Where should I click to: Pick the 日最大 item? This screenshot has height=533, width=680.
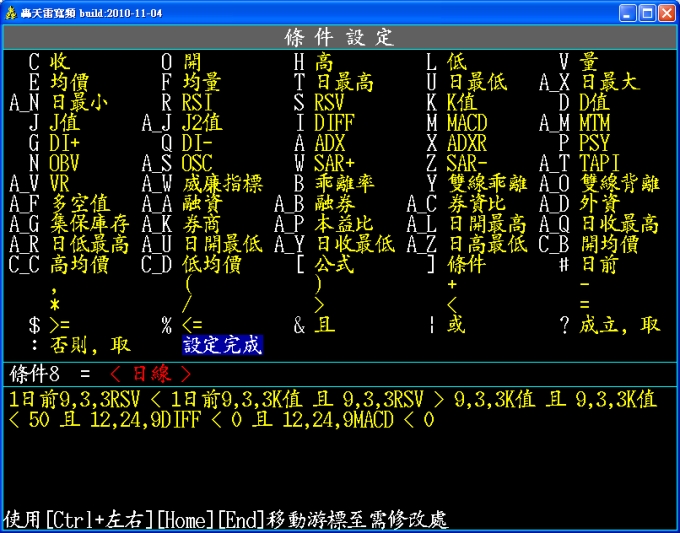[610, 82]
